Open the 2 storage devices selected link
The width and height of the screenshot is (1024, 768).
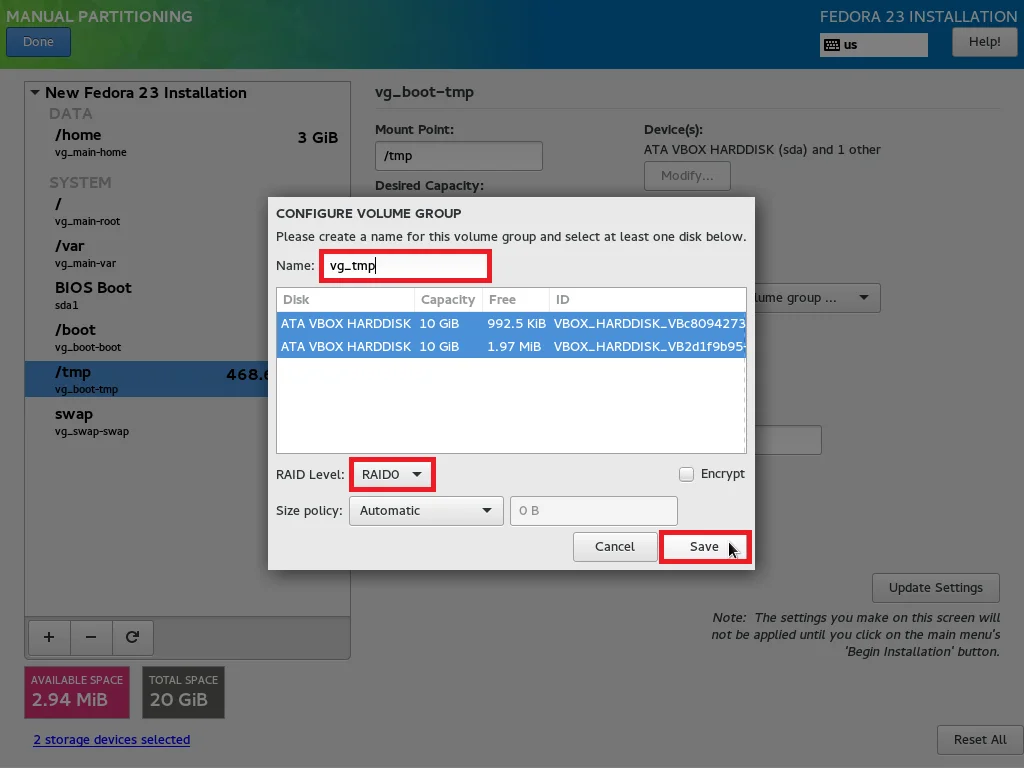coord(112,739)
